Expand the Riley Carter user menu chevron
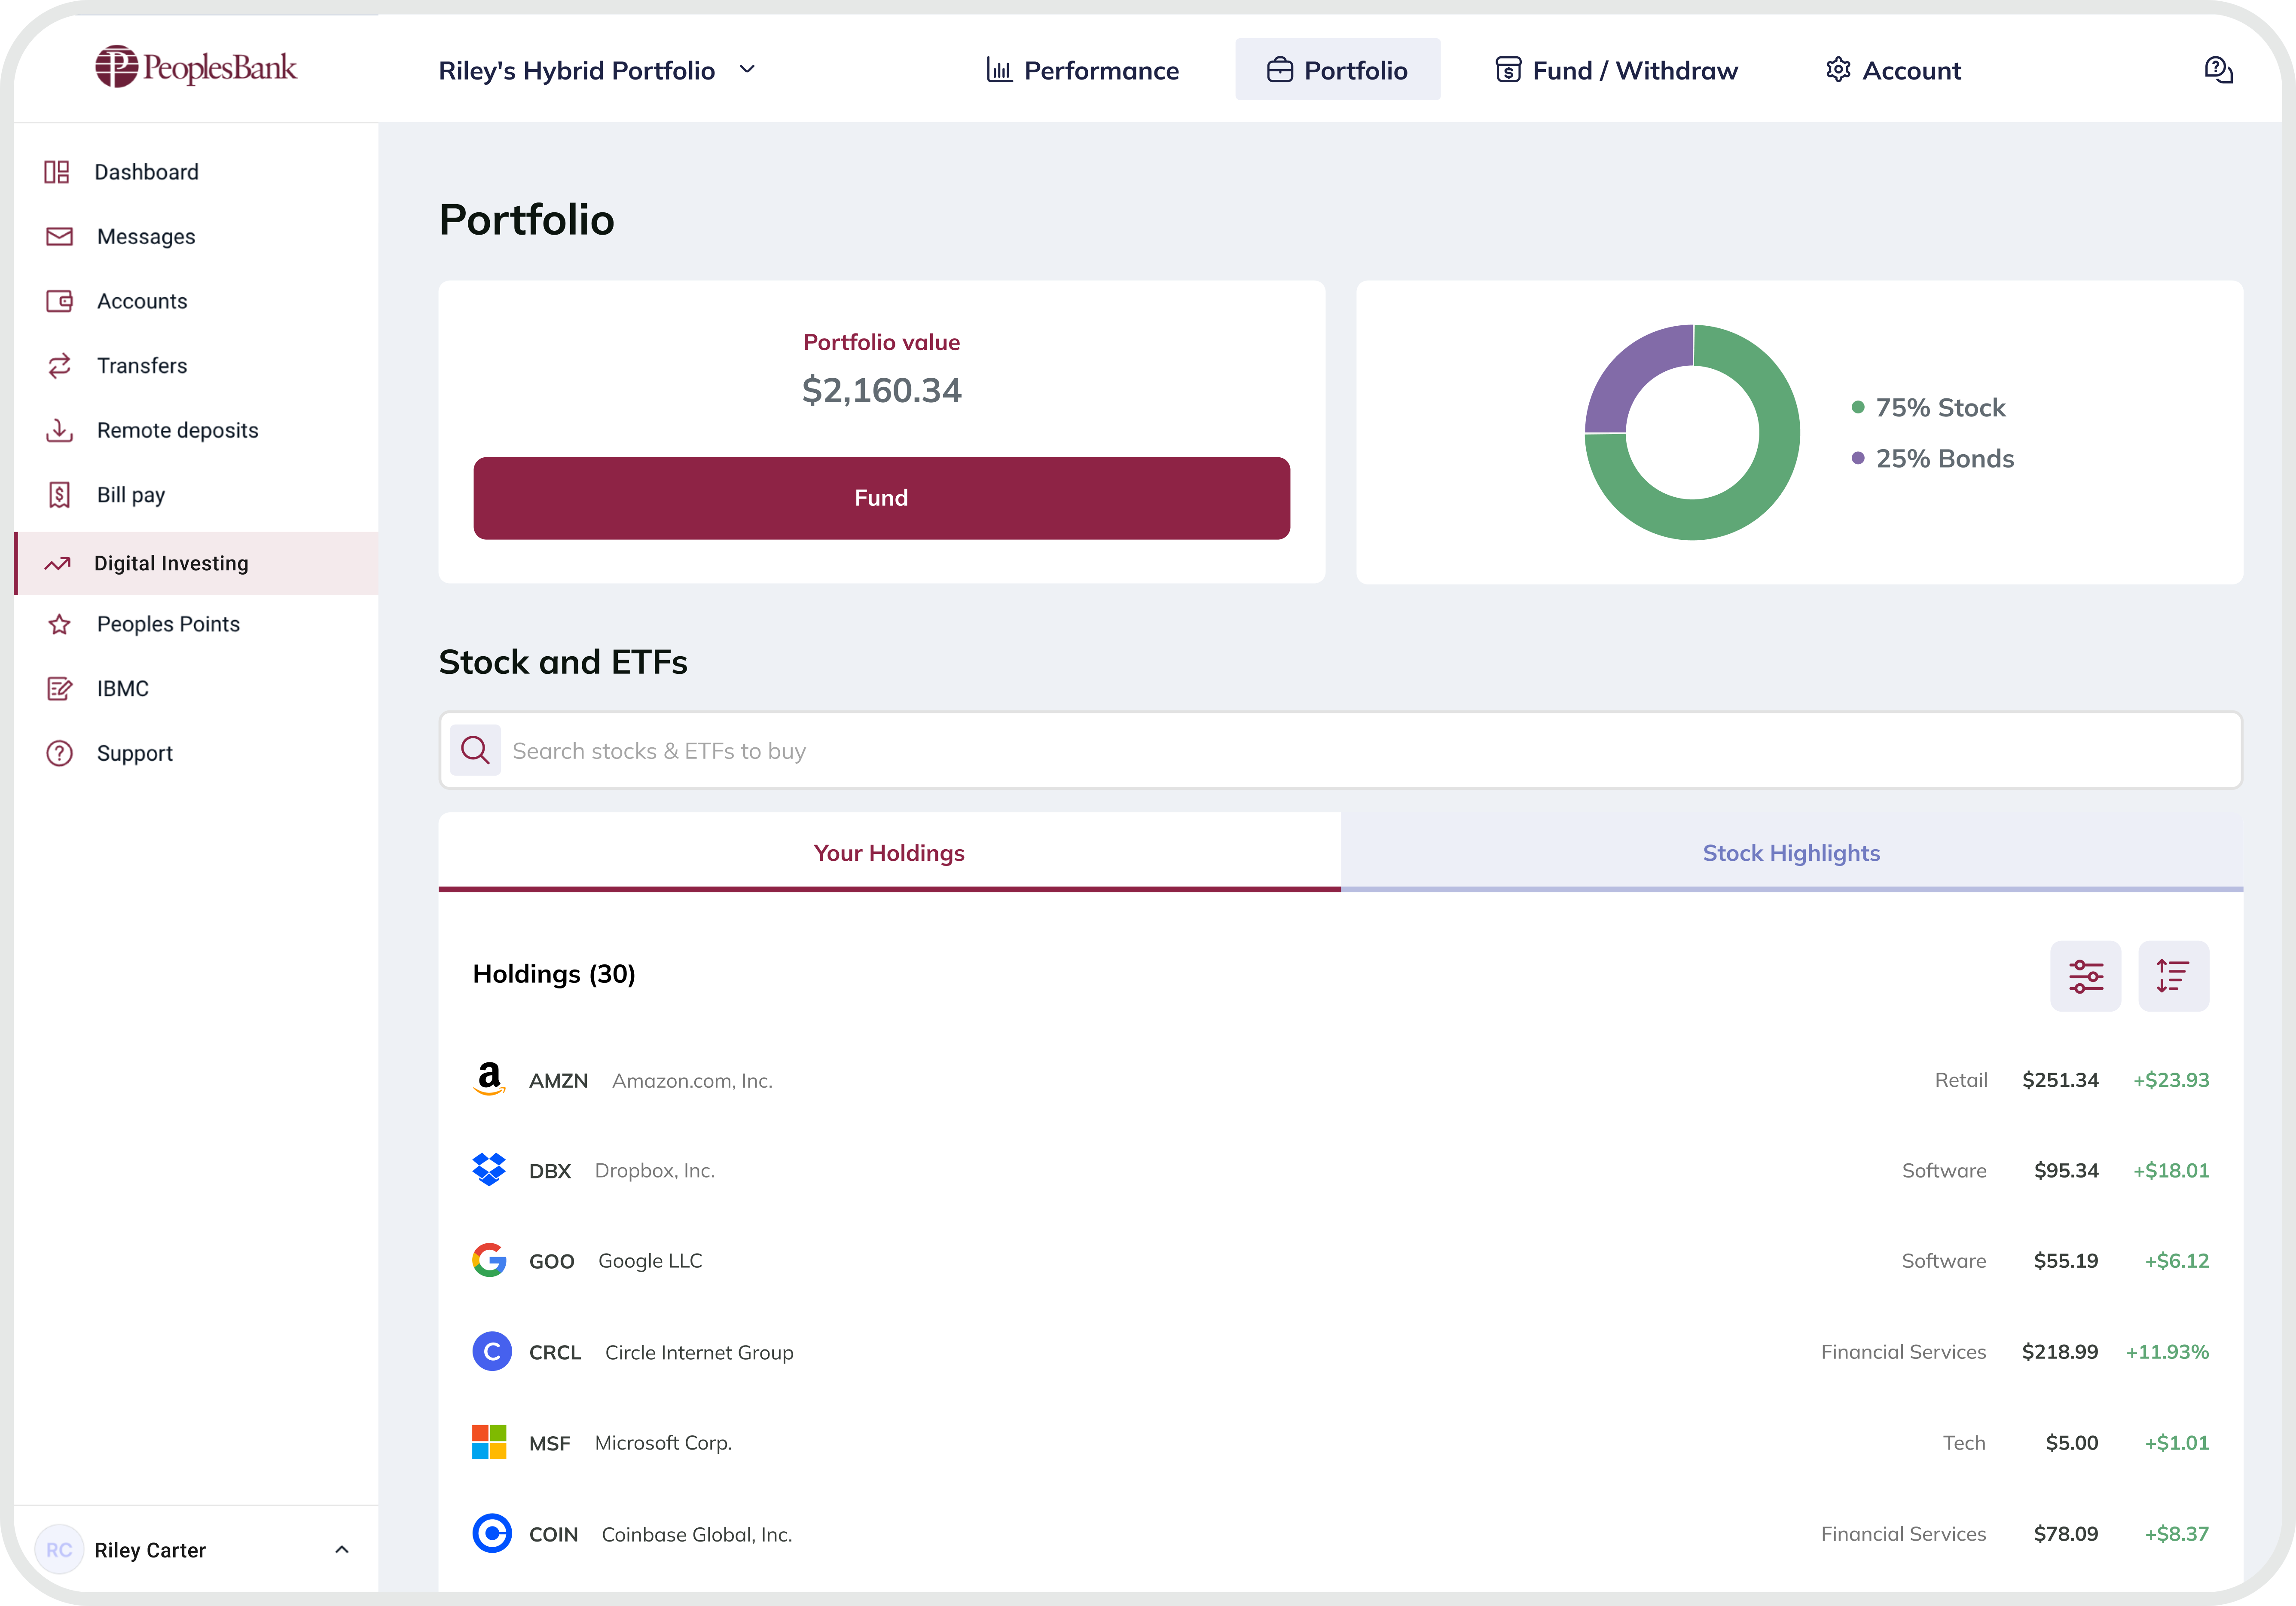The height and width of the screenshot is (1606, 2296). pos(341,1549)
